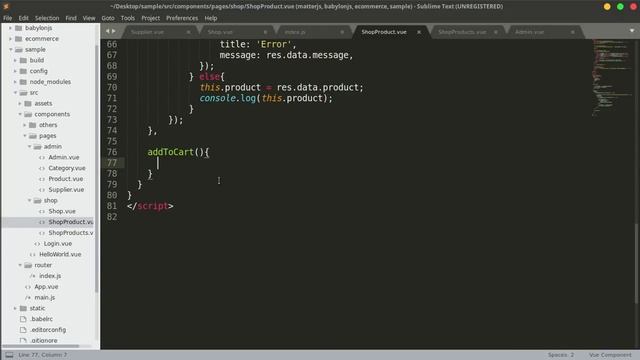Open the File menu
Image resolution: width=640 pixels, height=360 pixels.
pyautogui.click(x=7, y=18)
